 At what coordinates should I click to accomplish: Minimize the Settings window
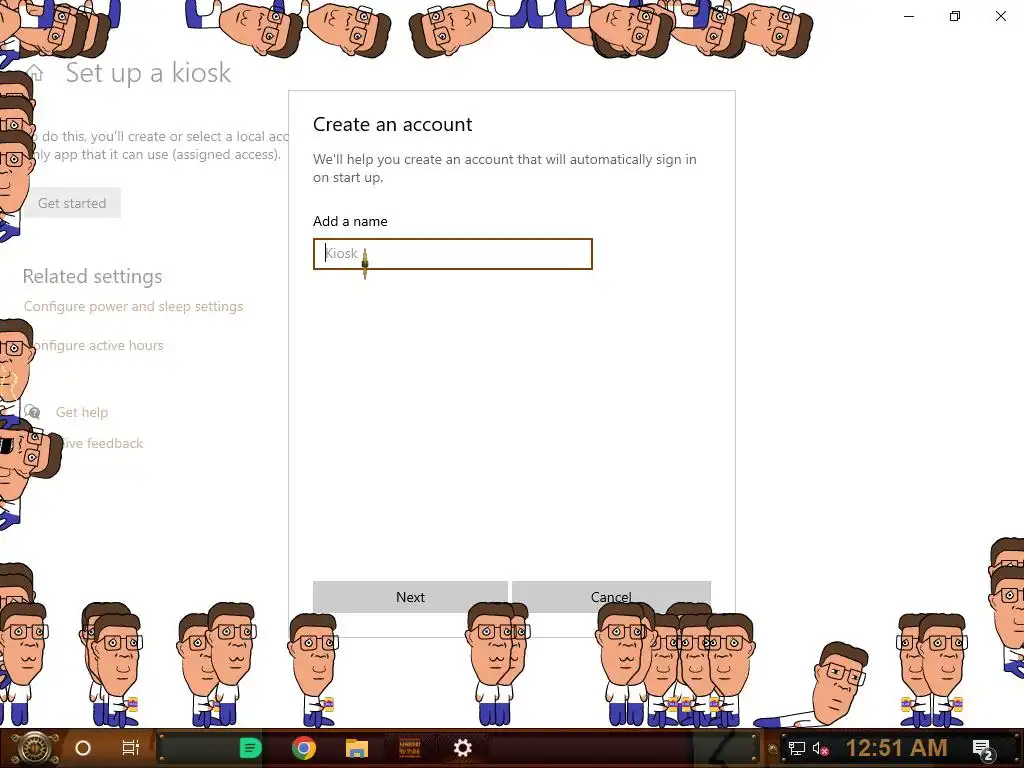(x=909, y=16)
